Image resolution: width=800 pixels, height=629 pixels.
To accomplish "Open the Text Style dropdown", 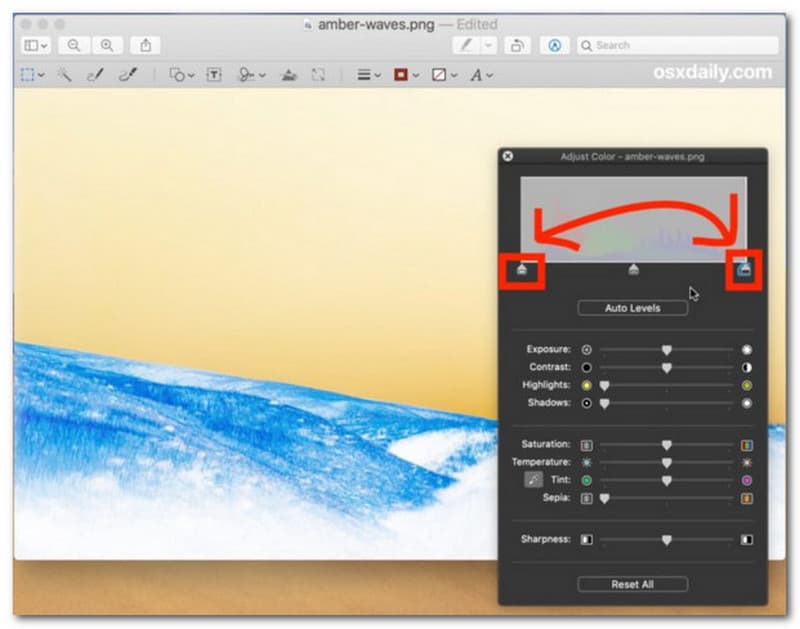I will (482, 75).
